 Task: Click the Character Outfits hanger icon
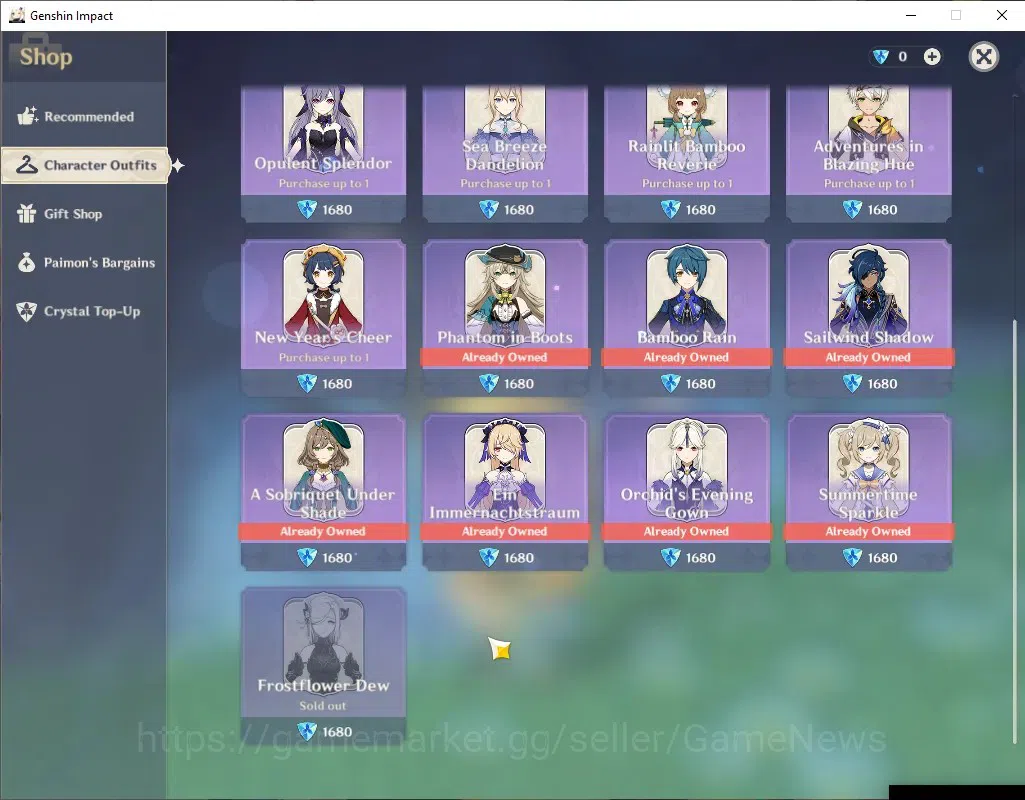(27, 165)
